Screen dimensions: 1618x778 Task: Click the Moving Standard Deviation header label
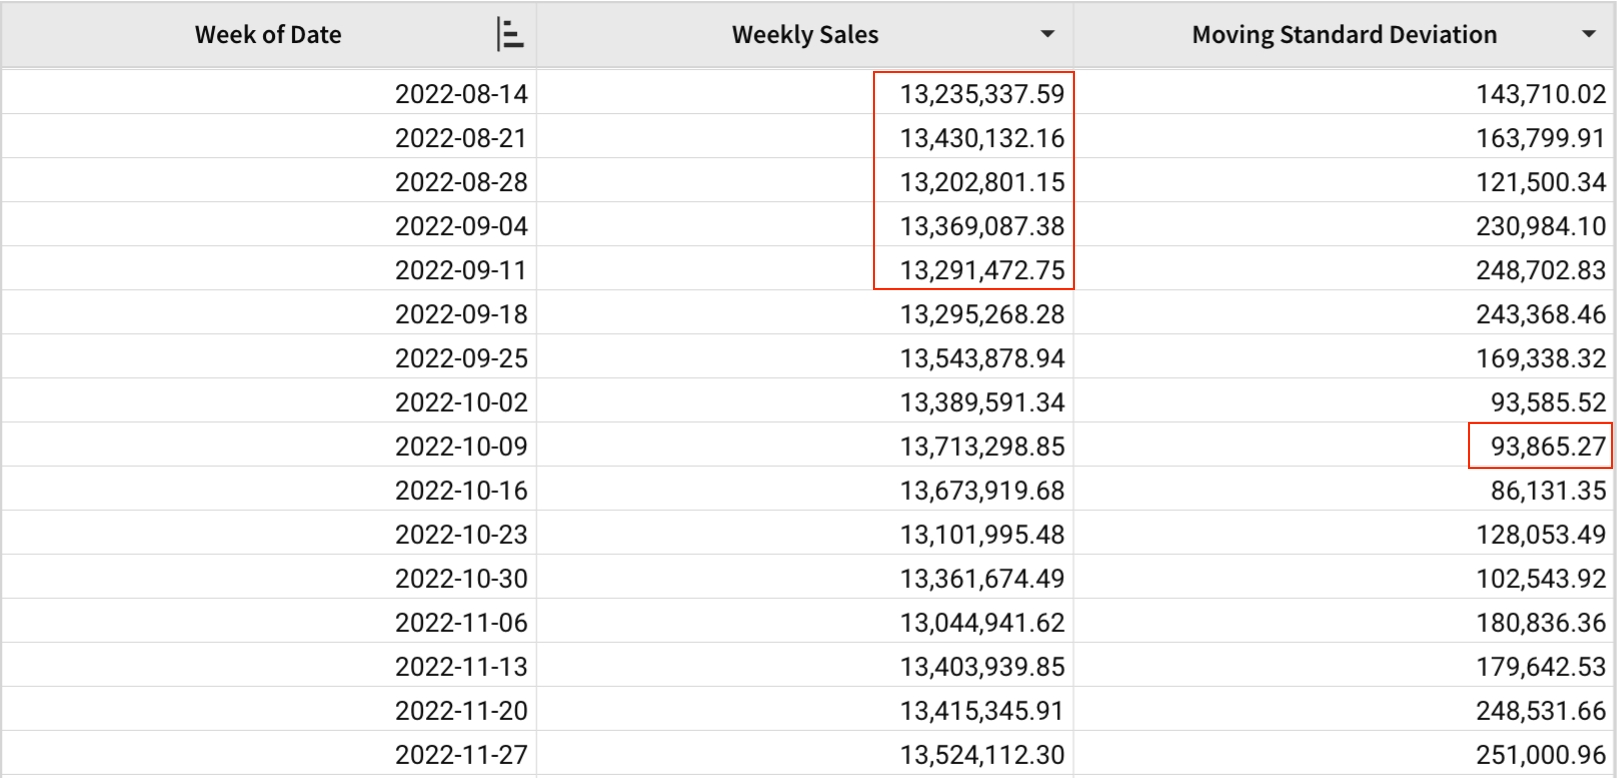point(1343,35)
